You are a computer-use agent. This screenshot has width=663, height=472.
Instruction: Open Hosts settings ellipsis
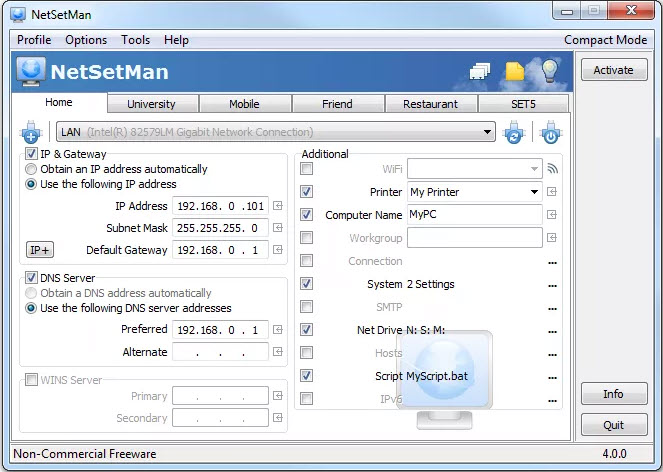click(552, 354)
